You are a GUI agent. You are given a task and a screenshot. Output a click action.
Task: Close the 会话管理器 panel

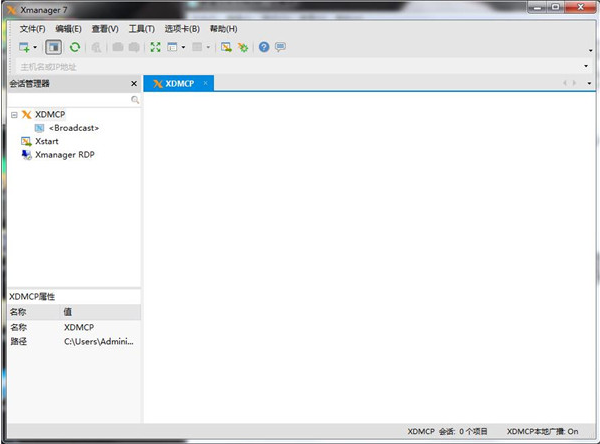[x=134, y=83]
